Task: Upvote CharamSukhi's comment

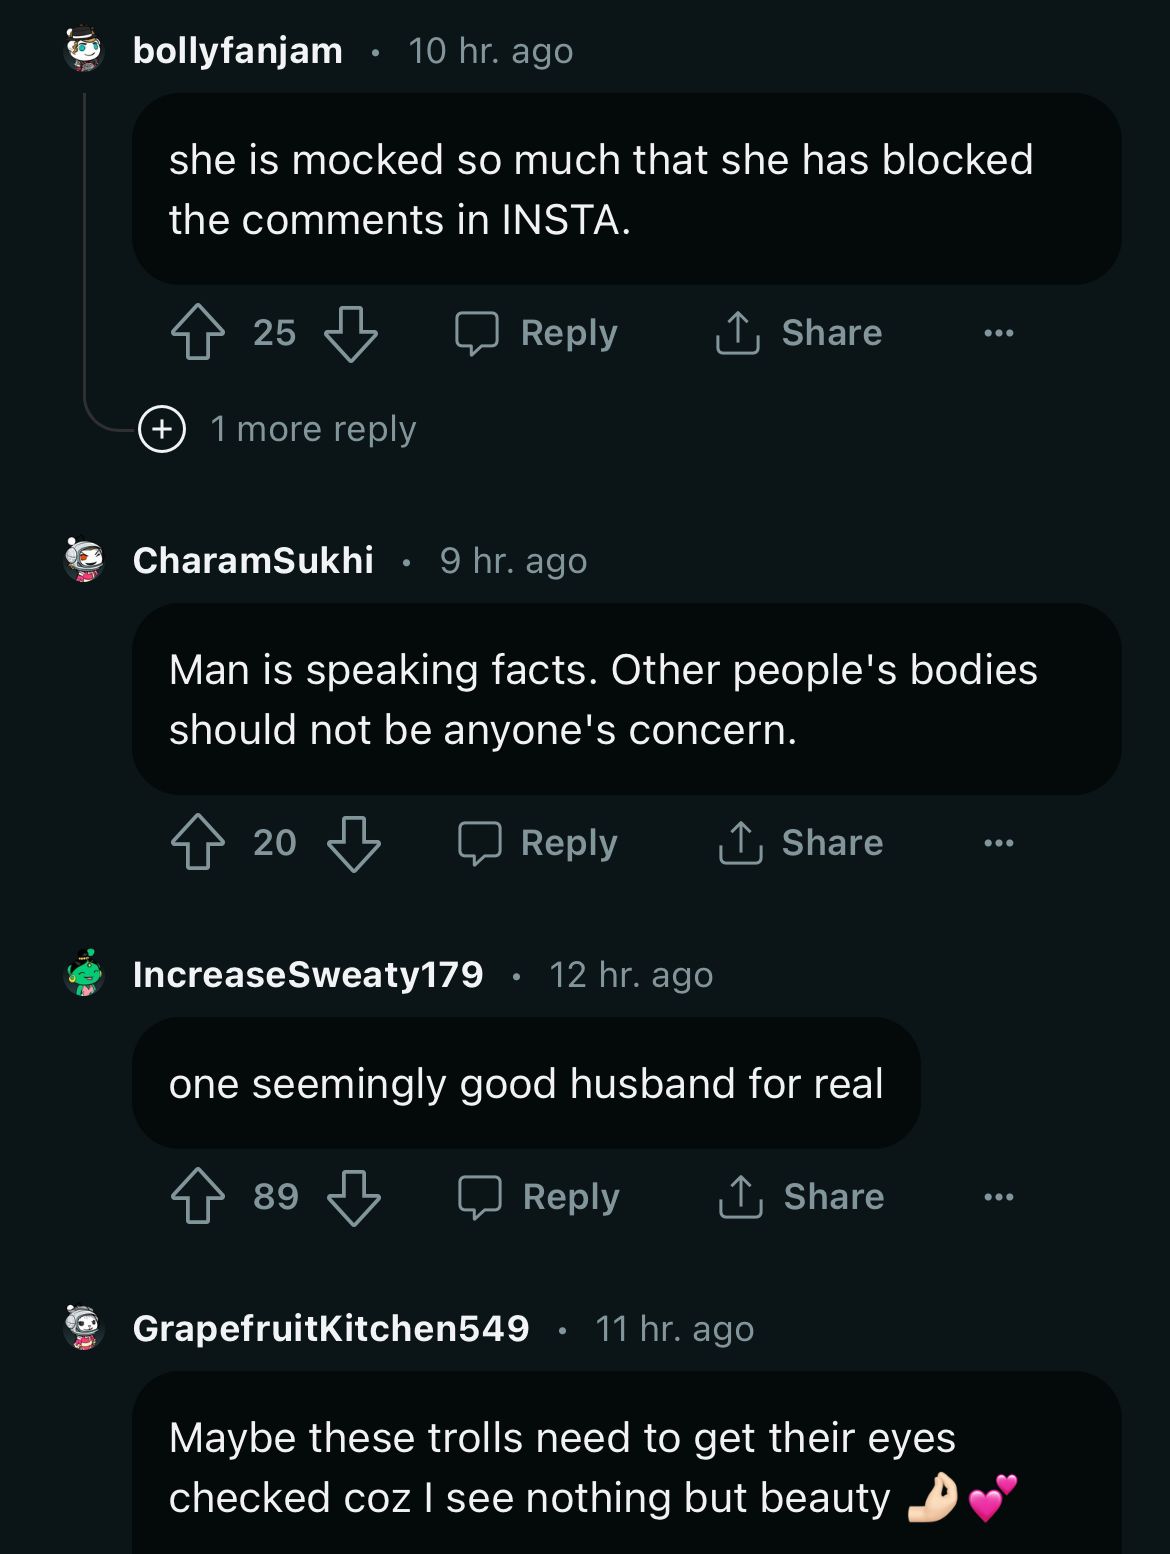Action: coord(198,842)
